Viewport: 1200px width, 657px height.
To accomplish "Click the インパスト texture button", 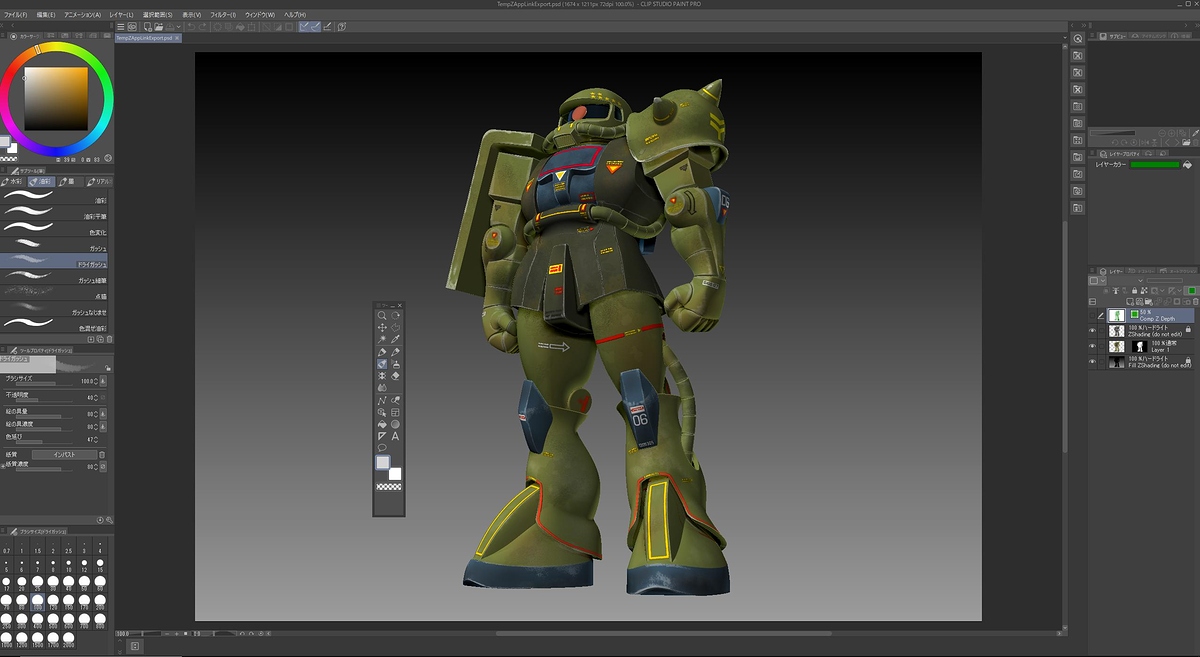I will (64, 454).
